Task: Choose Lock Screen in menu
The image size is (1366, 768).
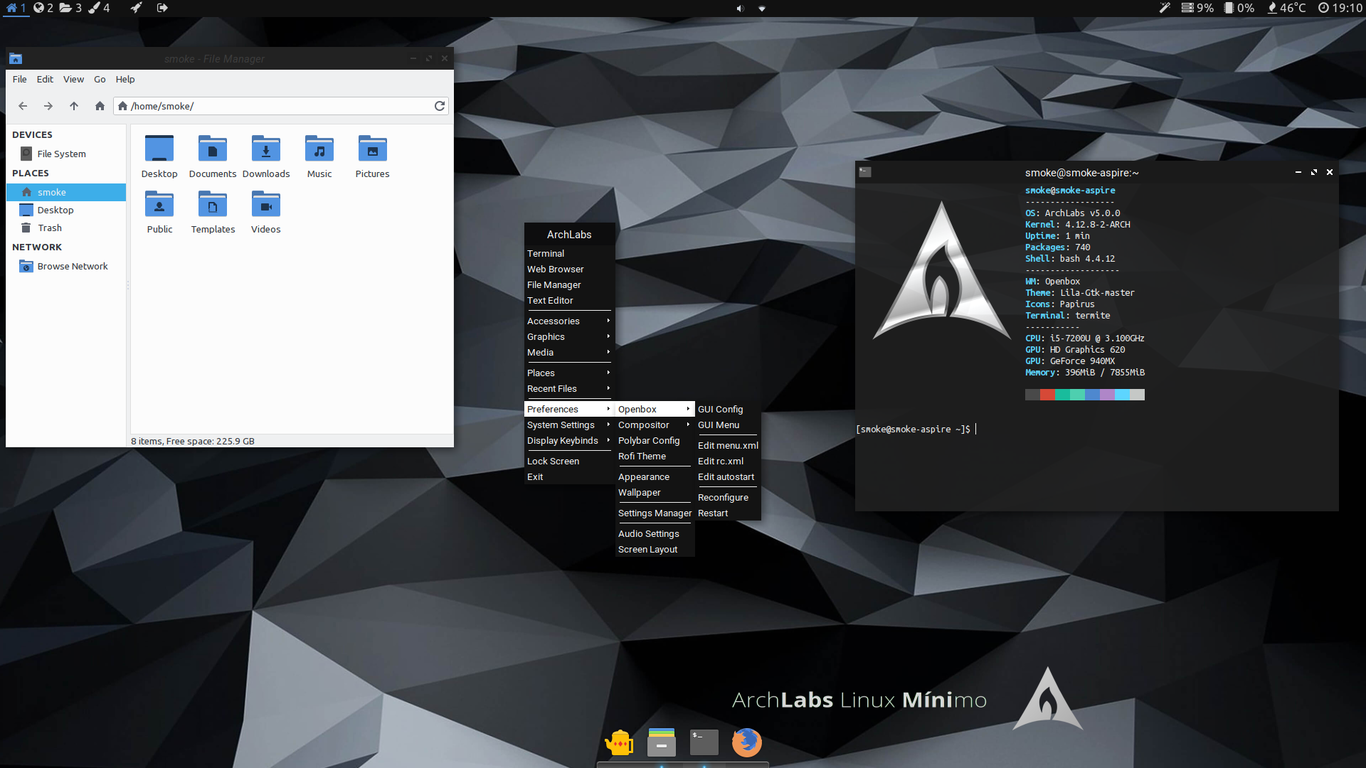Action: pyautogui.click(x=569, y=461)
